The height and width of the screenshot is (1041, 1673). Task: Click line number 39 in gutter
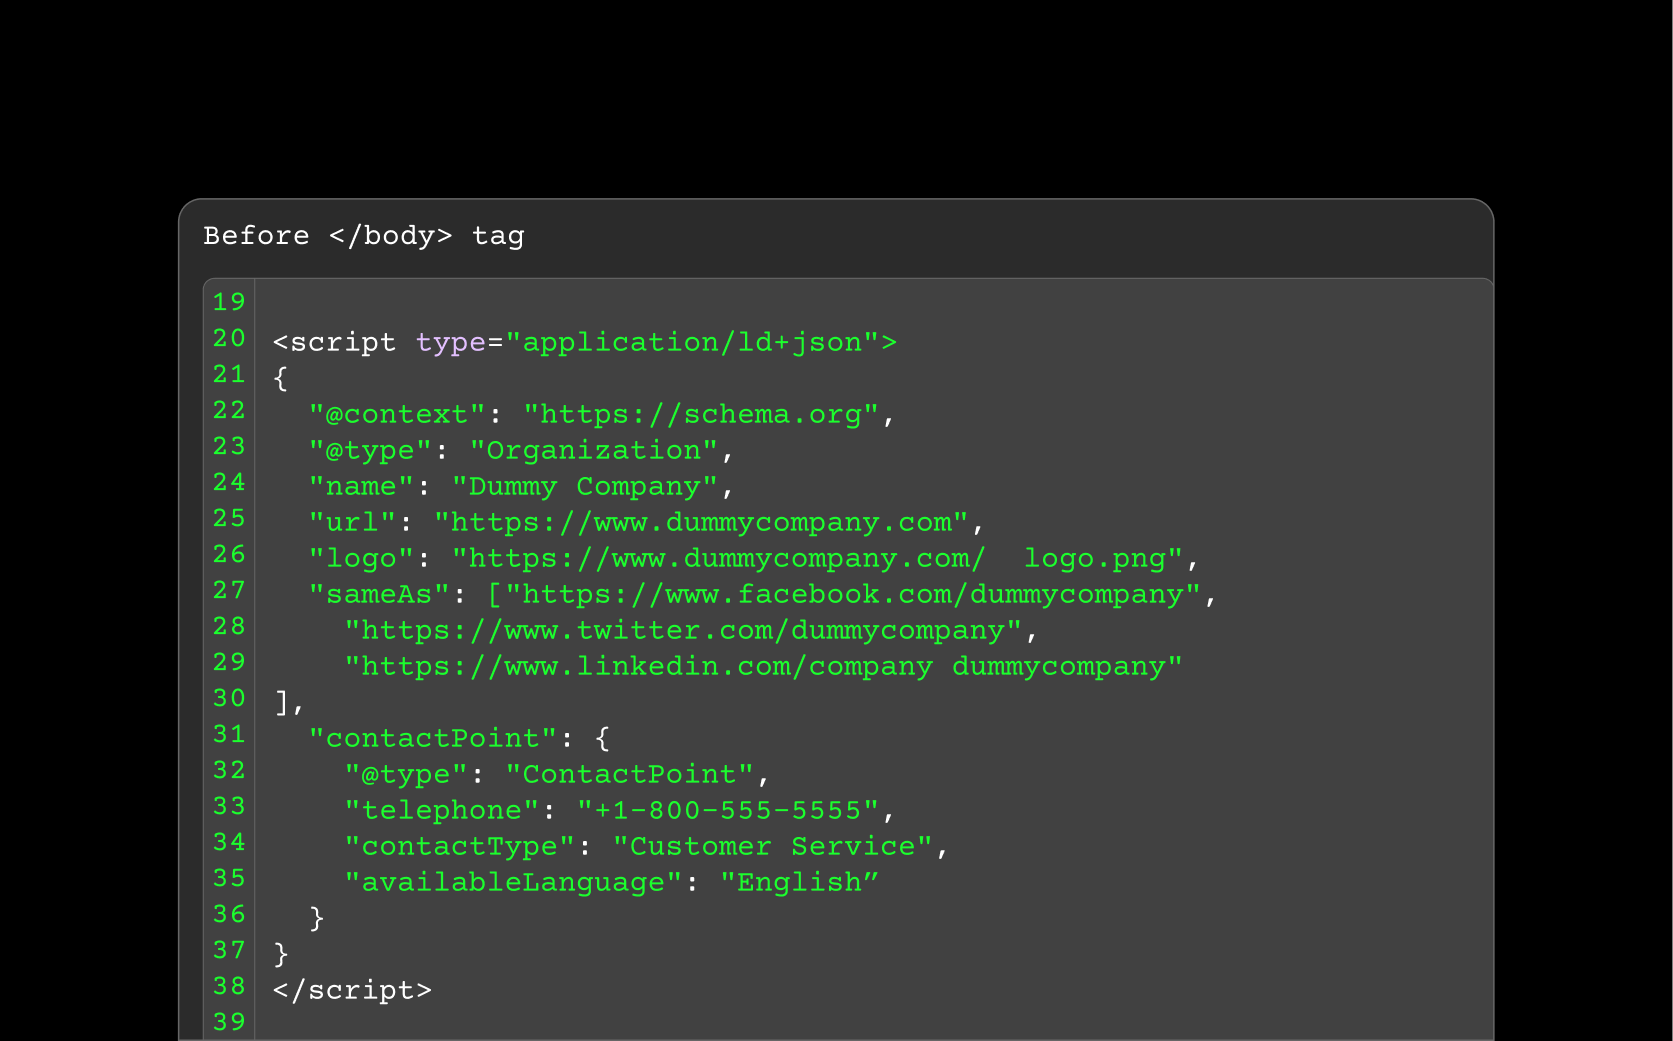coord(229,1022)
